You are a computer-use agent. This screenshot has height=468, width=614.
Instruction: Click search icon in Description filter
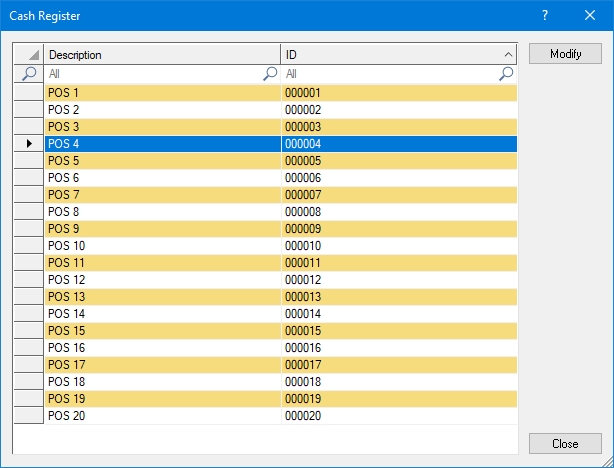pyautogui.click(x=270, y=74)
